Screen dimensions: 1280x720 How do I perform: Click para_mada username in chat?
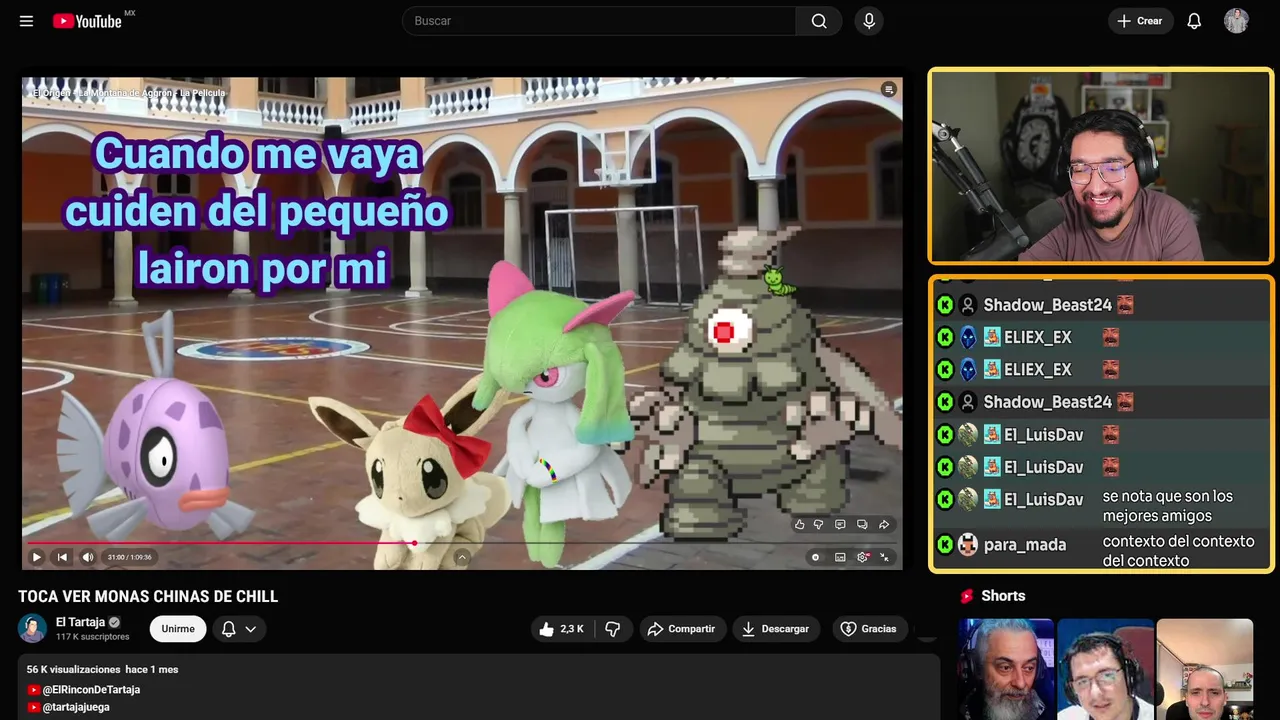(1024, 545)
